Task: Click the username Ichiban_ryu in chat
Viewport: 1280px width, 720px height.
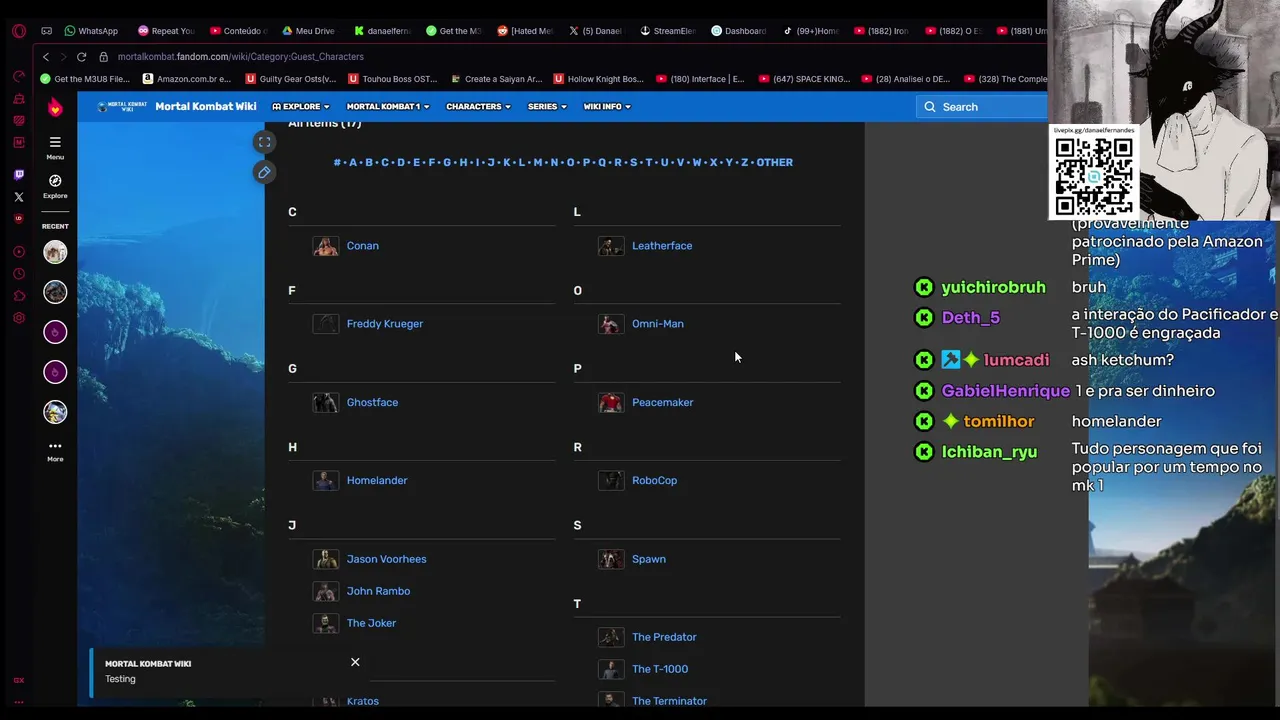Action: [x=989, y=452]
